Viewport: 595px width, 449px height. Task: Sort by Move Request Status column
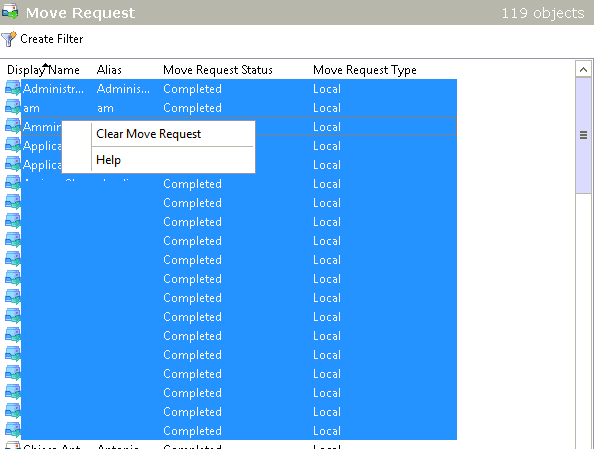218,70
